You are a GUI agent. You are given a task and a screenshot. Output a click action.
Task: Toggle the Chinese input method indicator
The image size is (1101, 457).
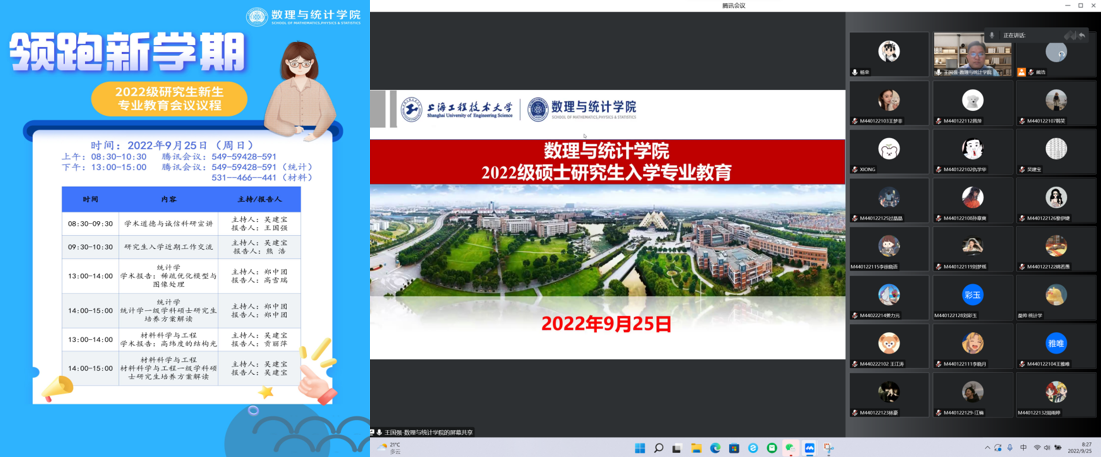(x=1023, y=448)
